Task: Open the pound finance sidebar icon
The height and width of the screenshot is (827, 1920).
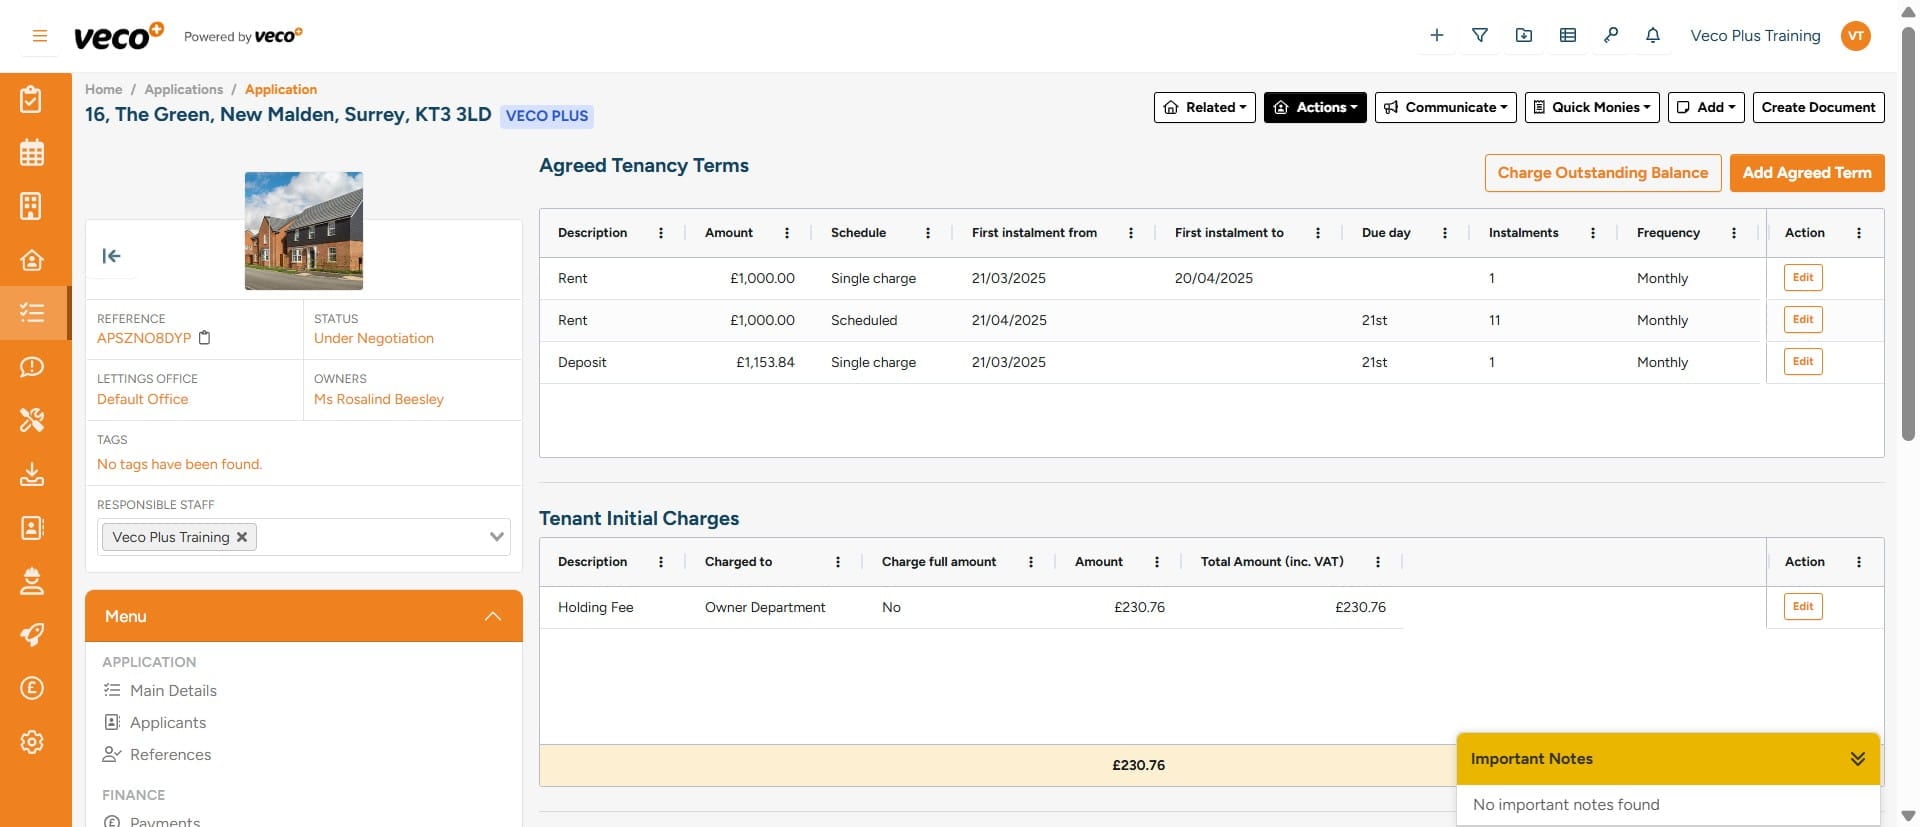Action: point(32,688)
